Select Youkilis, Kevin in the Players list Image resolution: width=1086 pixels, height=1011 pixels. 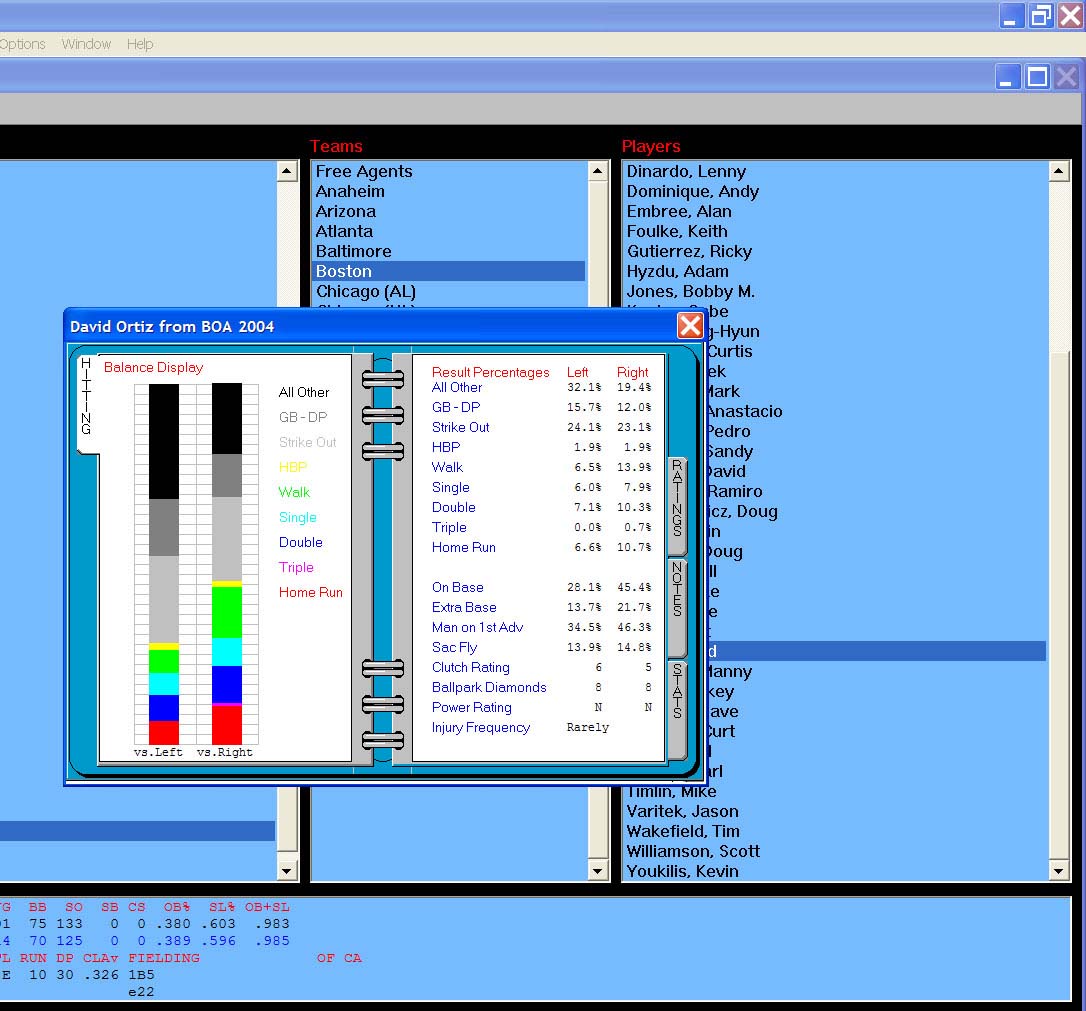[x=835, y=871]
